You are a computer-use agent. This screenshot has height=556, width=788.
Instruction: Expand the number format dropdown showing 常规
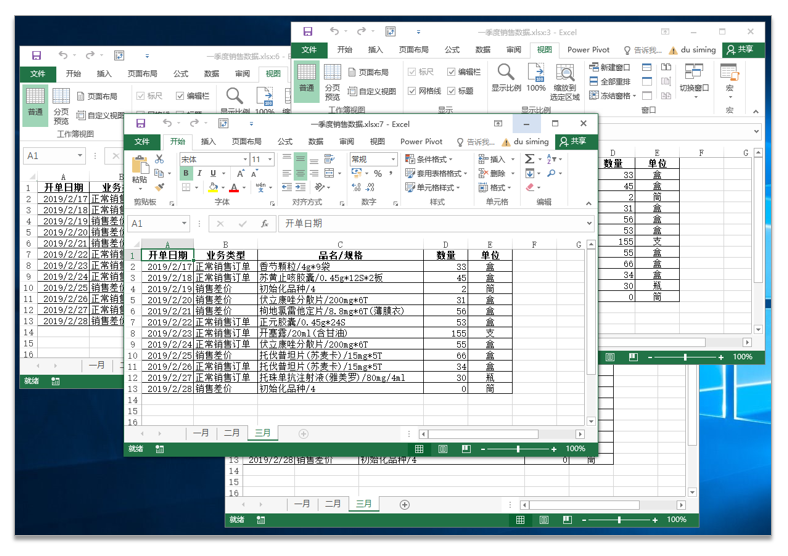[x=393, y=159]
